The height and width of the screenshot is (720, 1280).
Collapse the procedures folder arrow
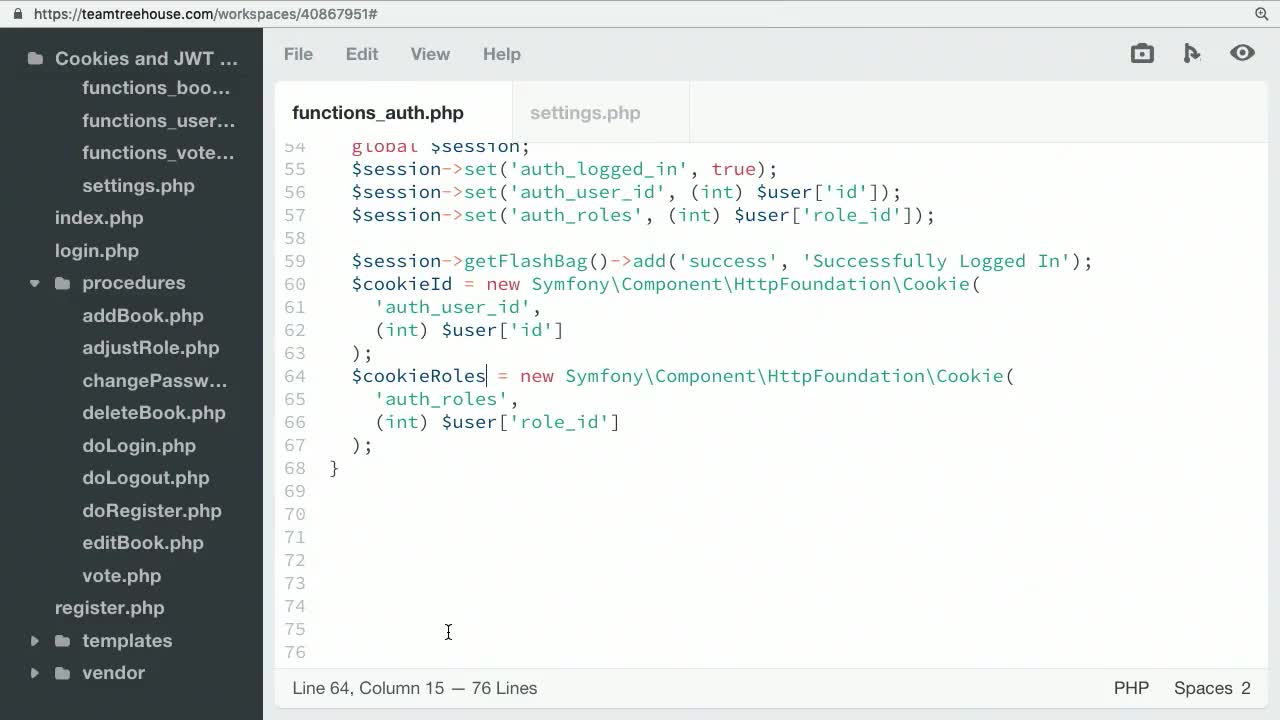[x=35, y=283]
